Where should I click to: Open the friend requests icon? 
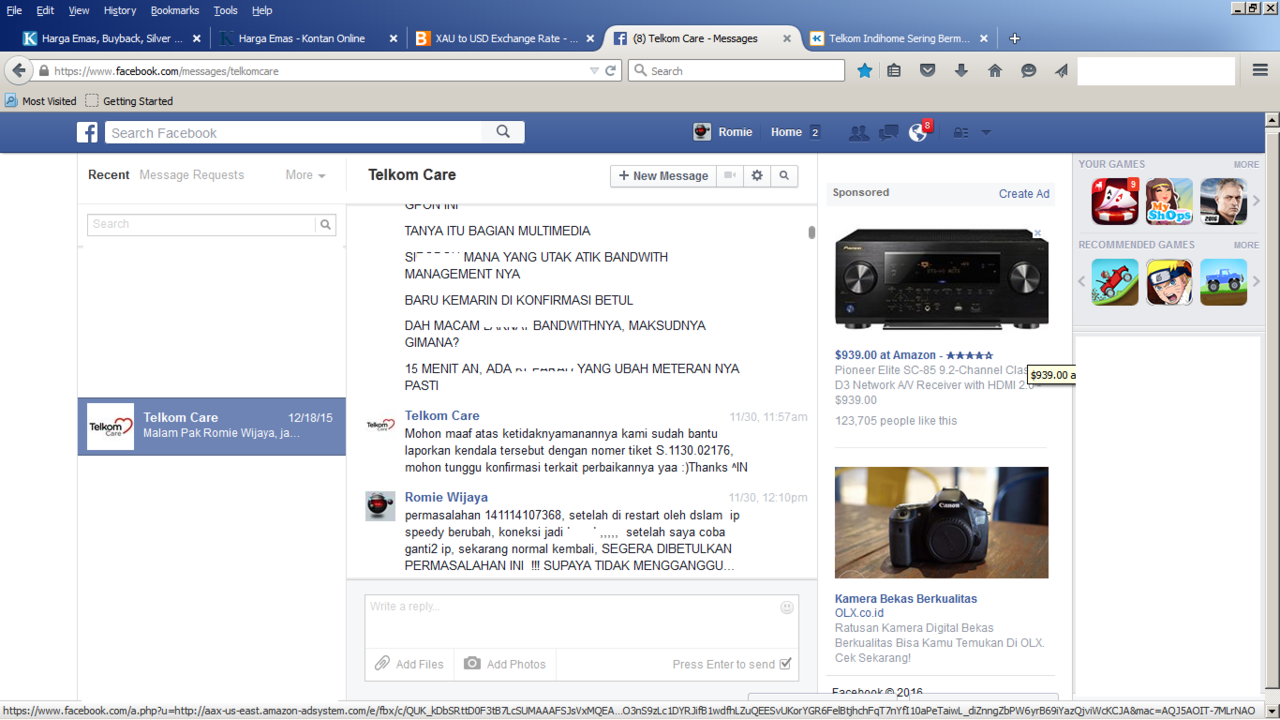pos(858,132)
